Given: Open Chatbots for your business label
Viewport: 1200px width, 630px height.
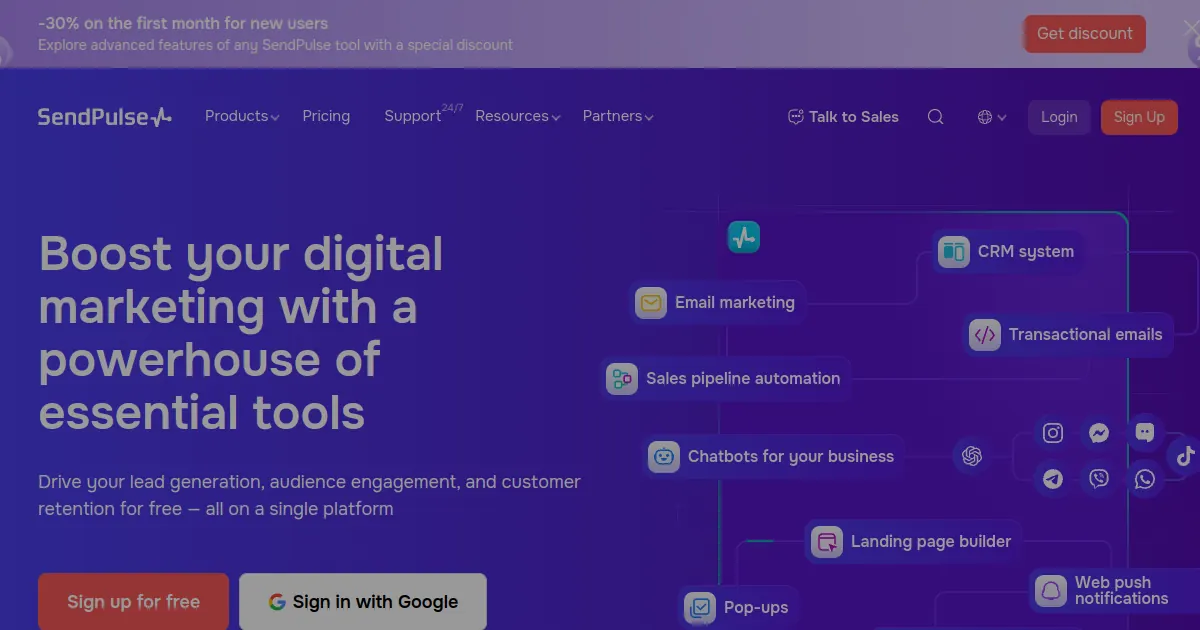Looking at the screenshot, I should 791,457.
